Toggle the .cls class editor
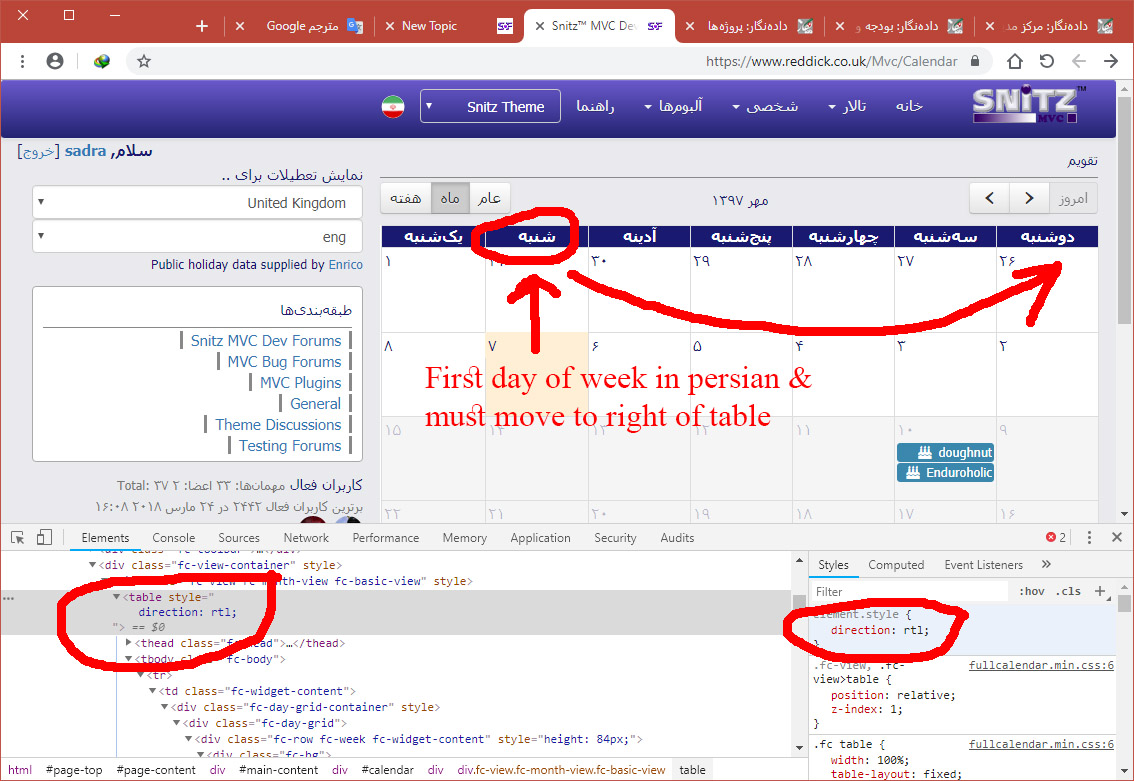 (1068, 591)
